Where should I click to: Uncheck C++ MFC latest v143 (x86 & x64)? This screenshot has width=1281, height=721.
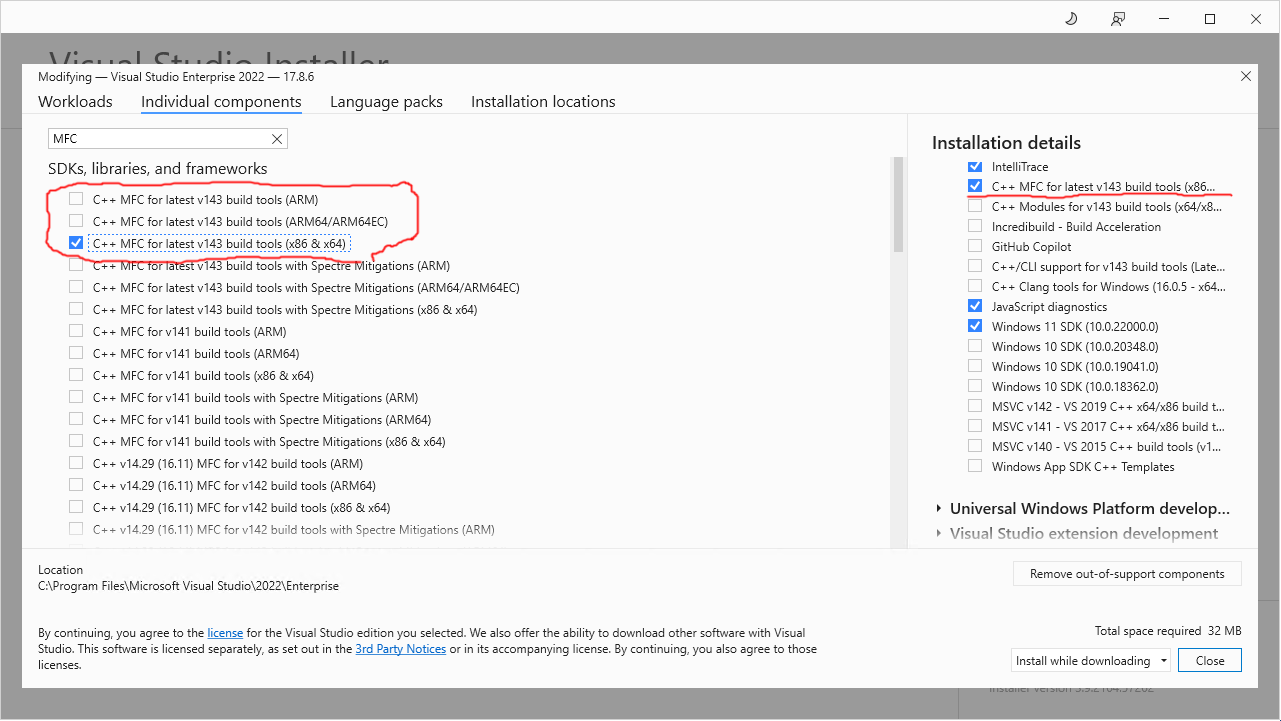click(x=76, y=243)
